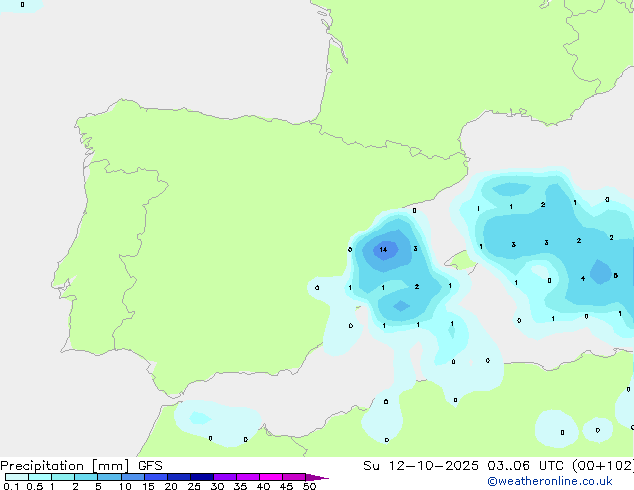Viewport: 634px width, 490px height.
Task: Click the '15' legend label
Action: pyautogui.click(x=148, y=486)
